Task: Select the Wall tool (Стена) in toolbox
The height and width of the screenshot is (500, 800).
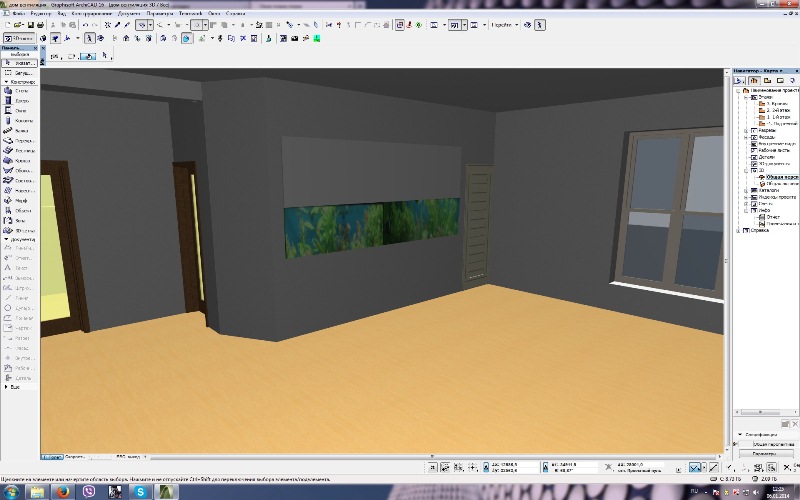Action: coord(20,91)
